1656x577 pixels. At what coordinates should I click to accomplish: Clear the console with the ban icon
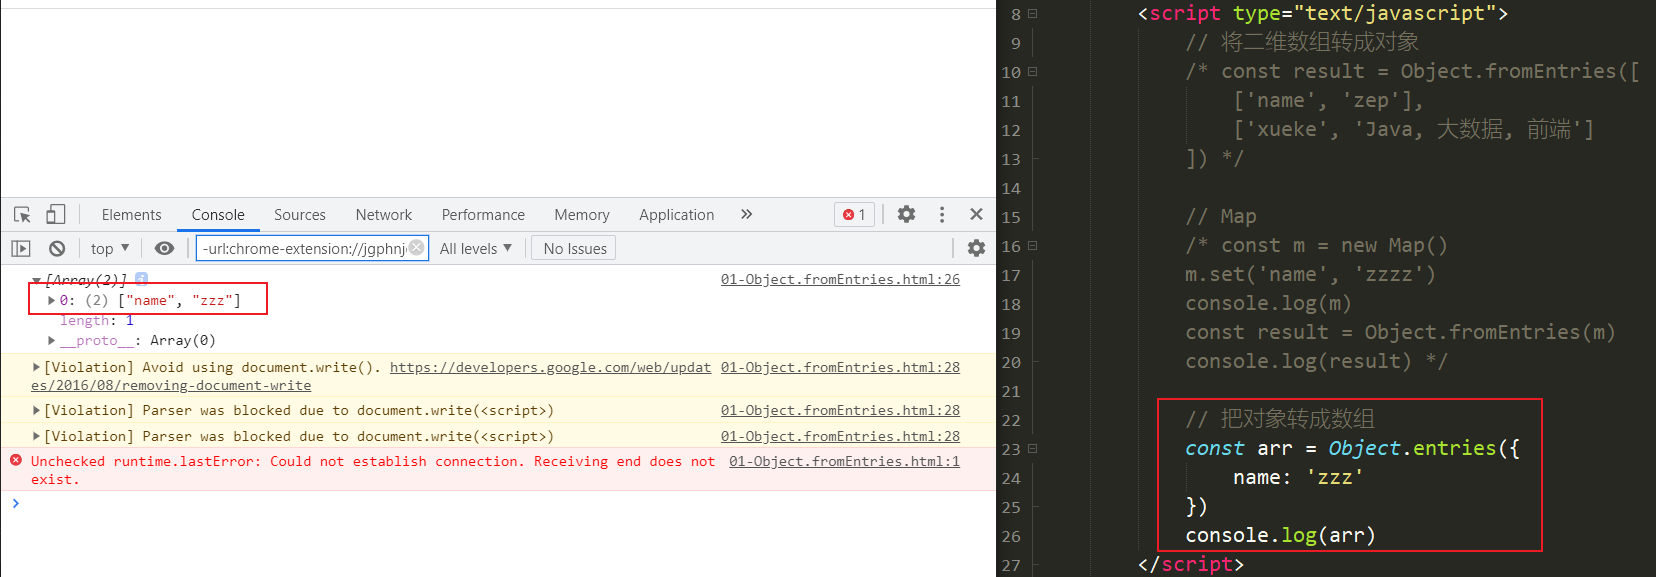pyautogui.click(x=57, y=248)
